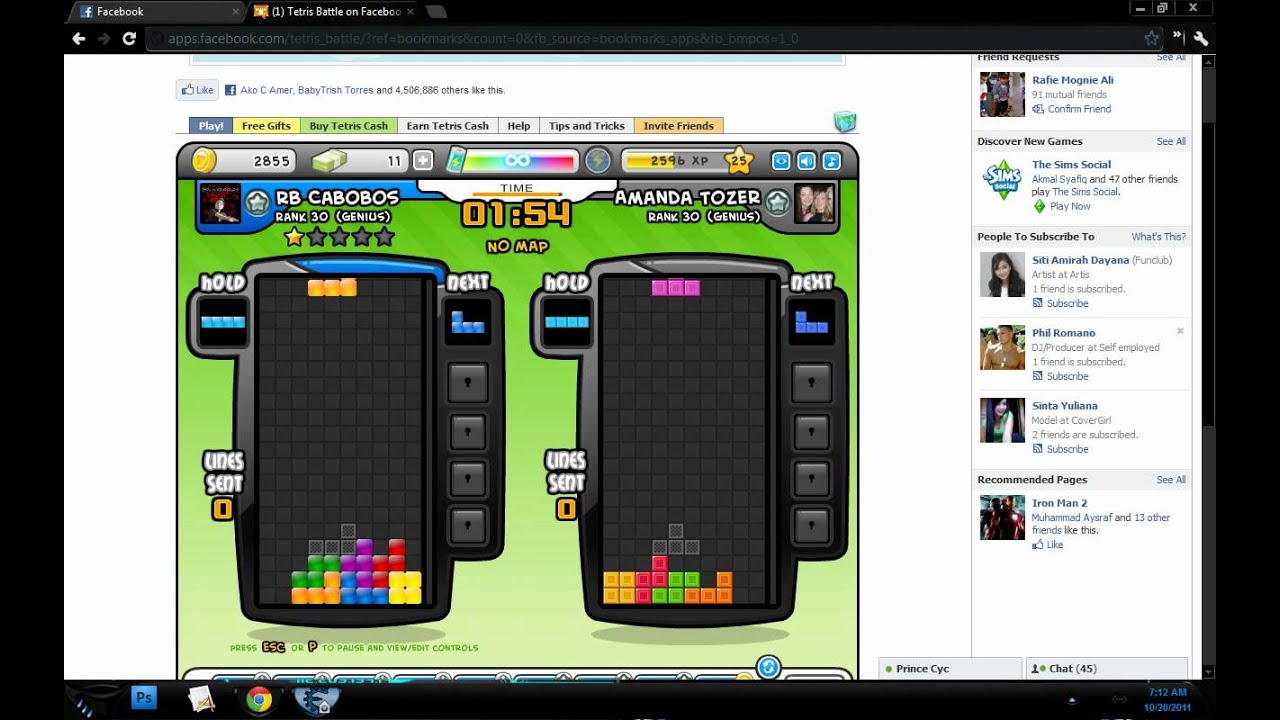Click the left player's Hold piece box
1280x720 pixels.
tap(222, 322)
